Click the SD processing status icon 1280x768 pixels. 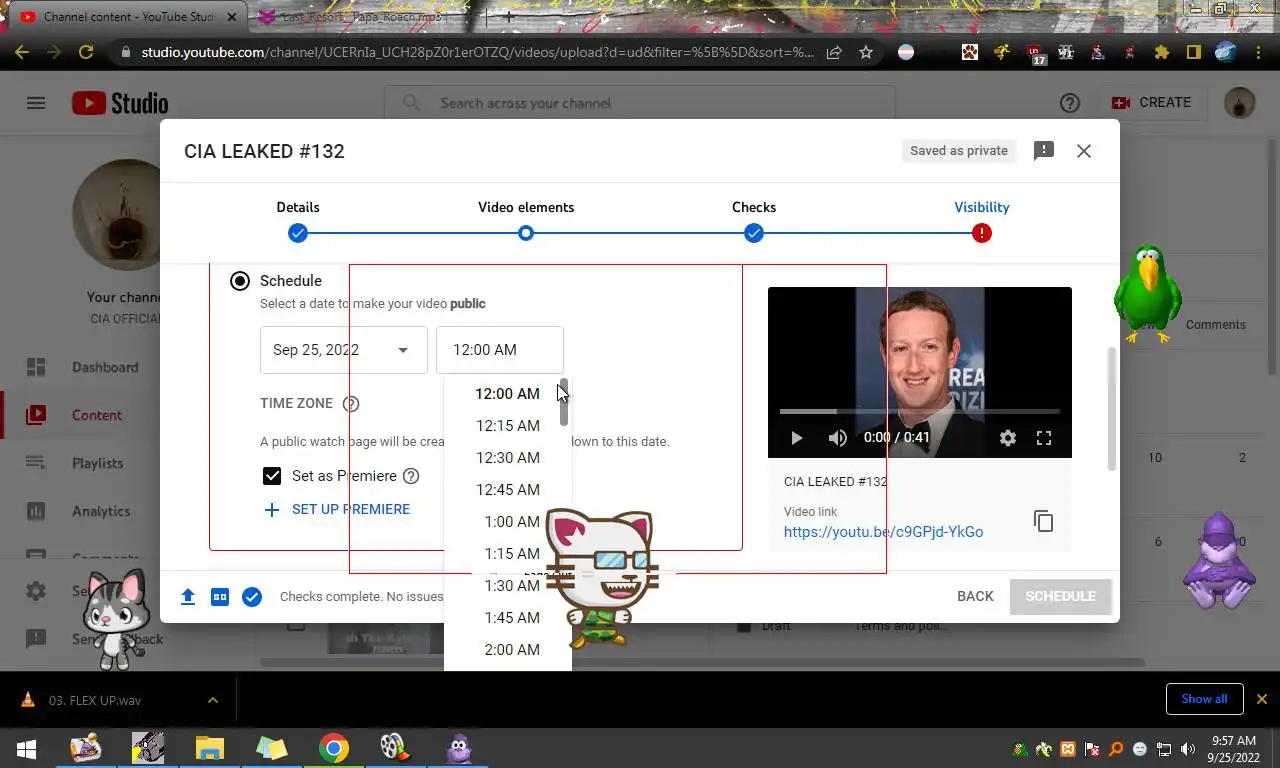click(220, 597)
